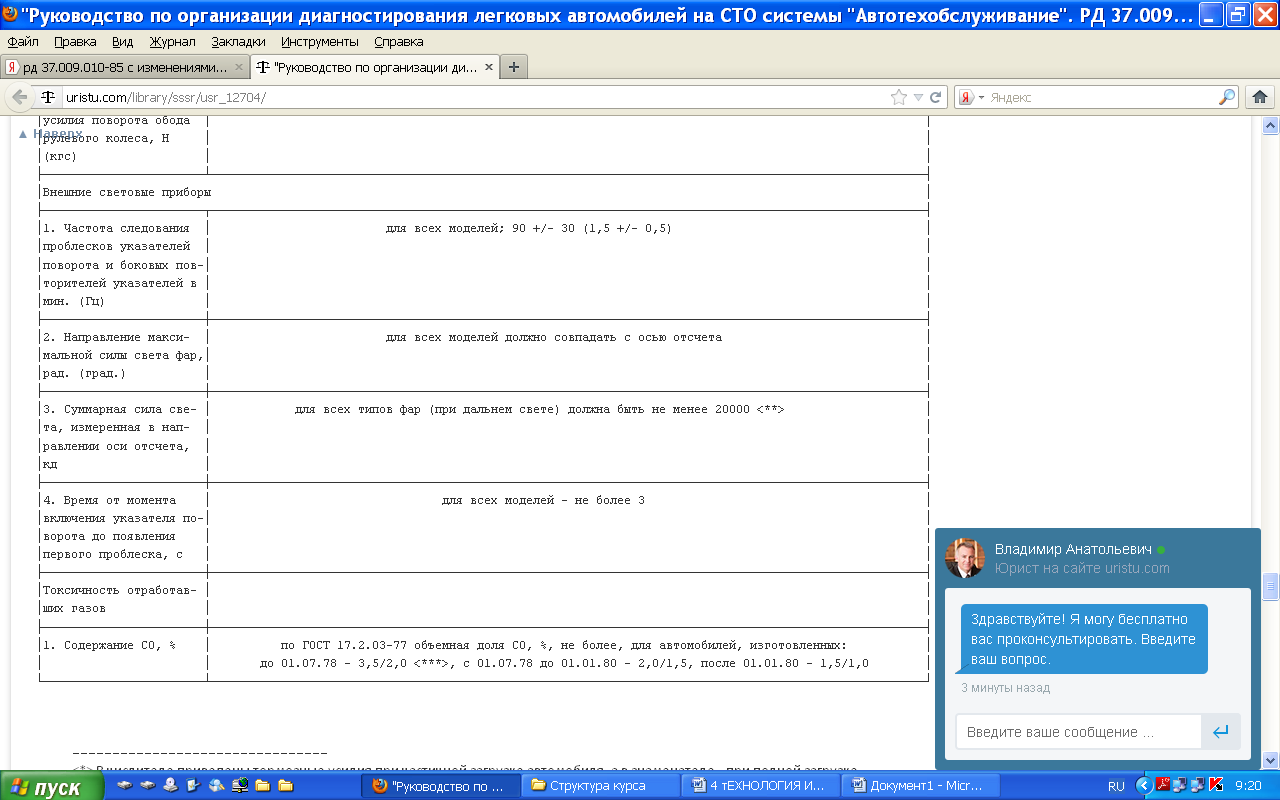This screenshot has height=800, width=1280.
Task: Click the 'Введите ваше сообщение' chat input
Action: click(x=1078, y=732)
